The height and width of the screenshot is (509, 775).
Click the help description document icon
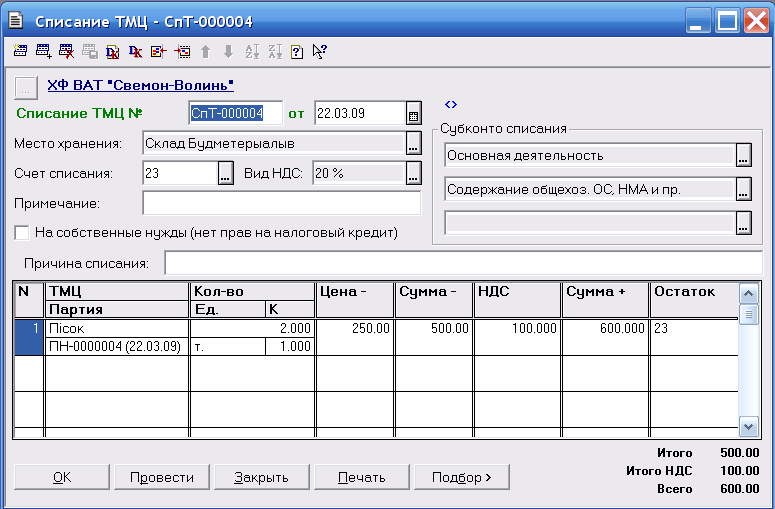296,52
